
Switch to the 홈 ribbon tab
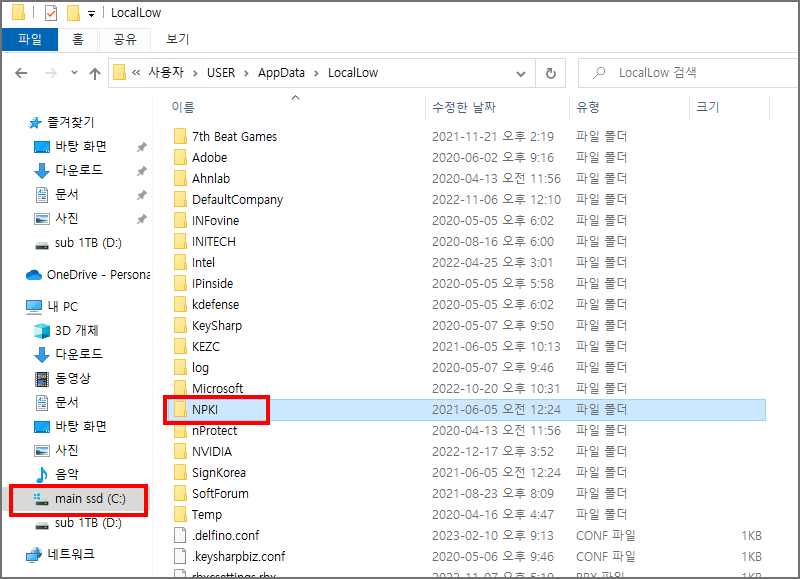[x=78, y=39]
